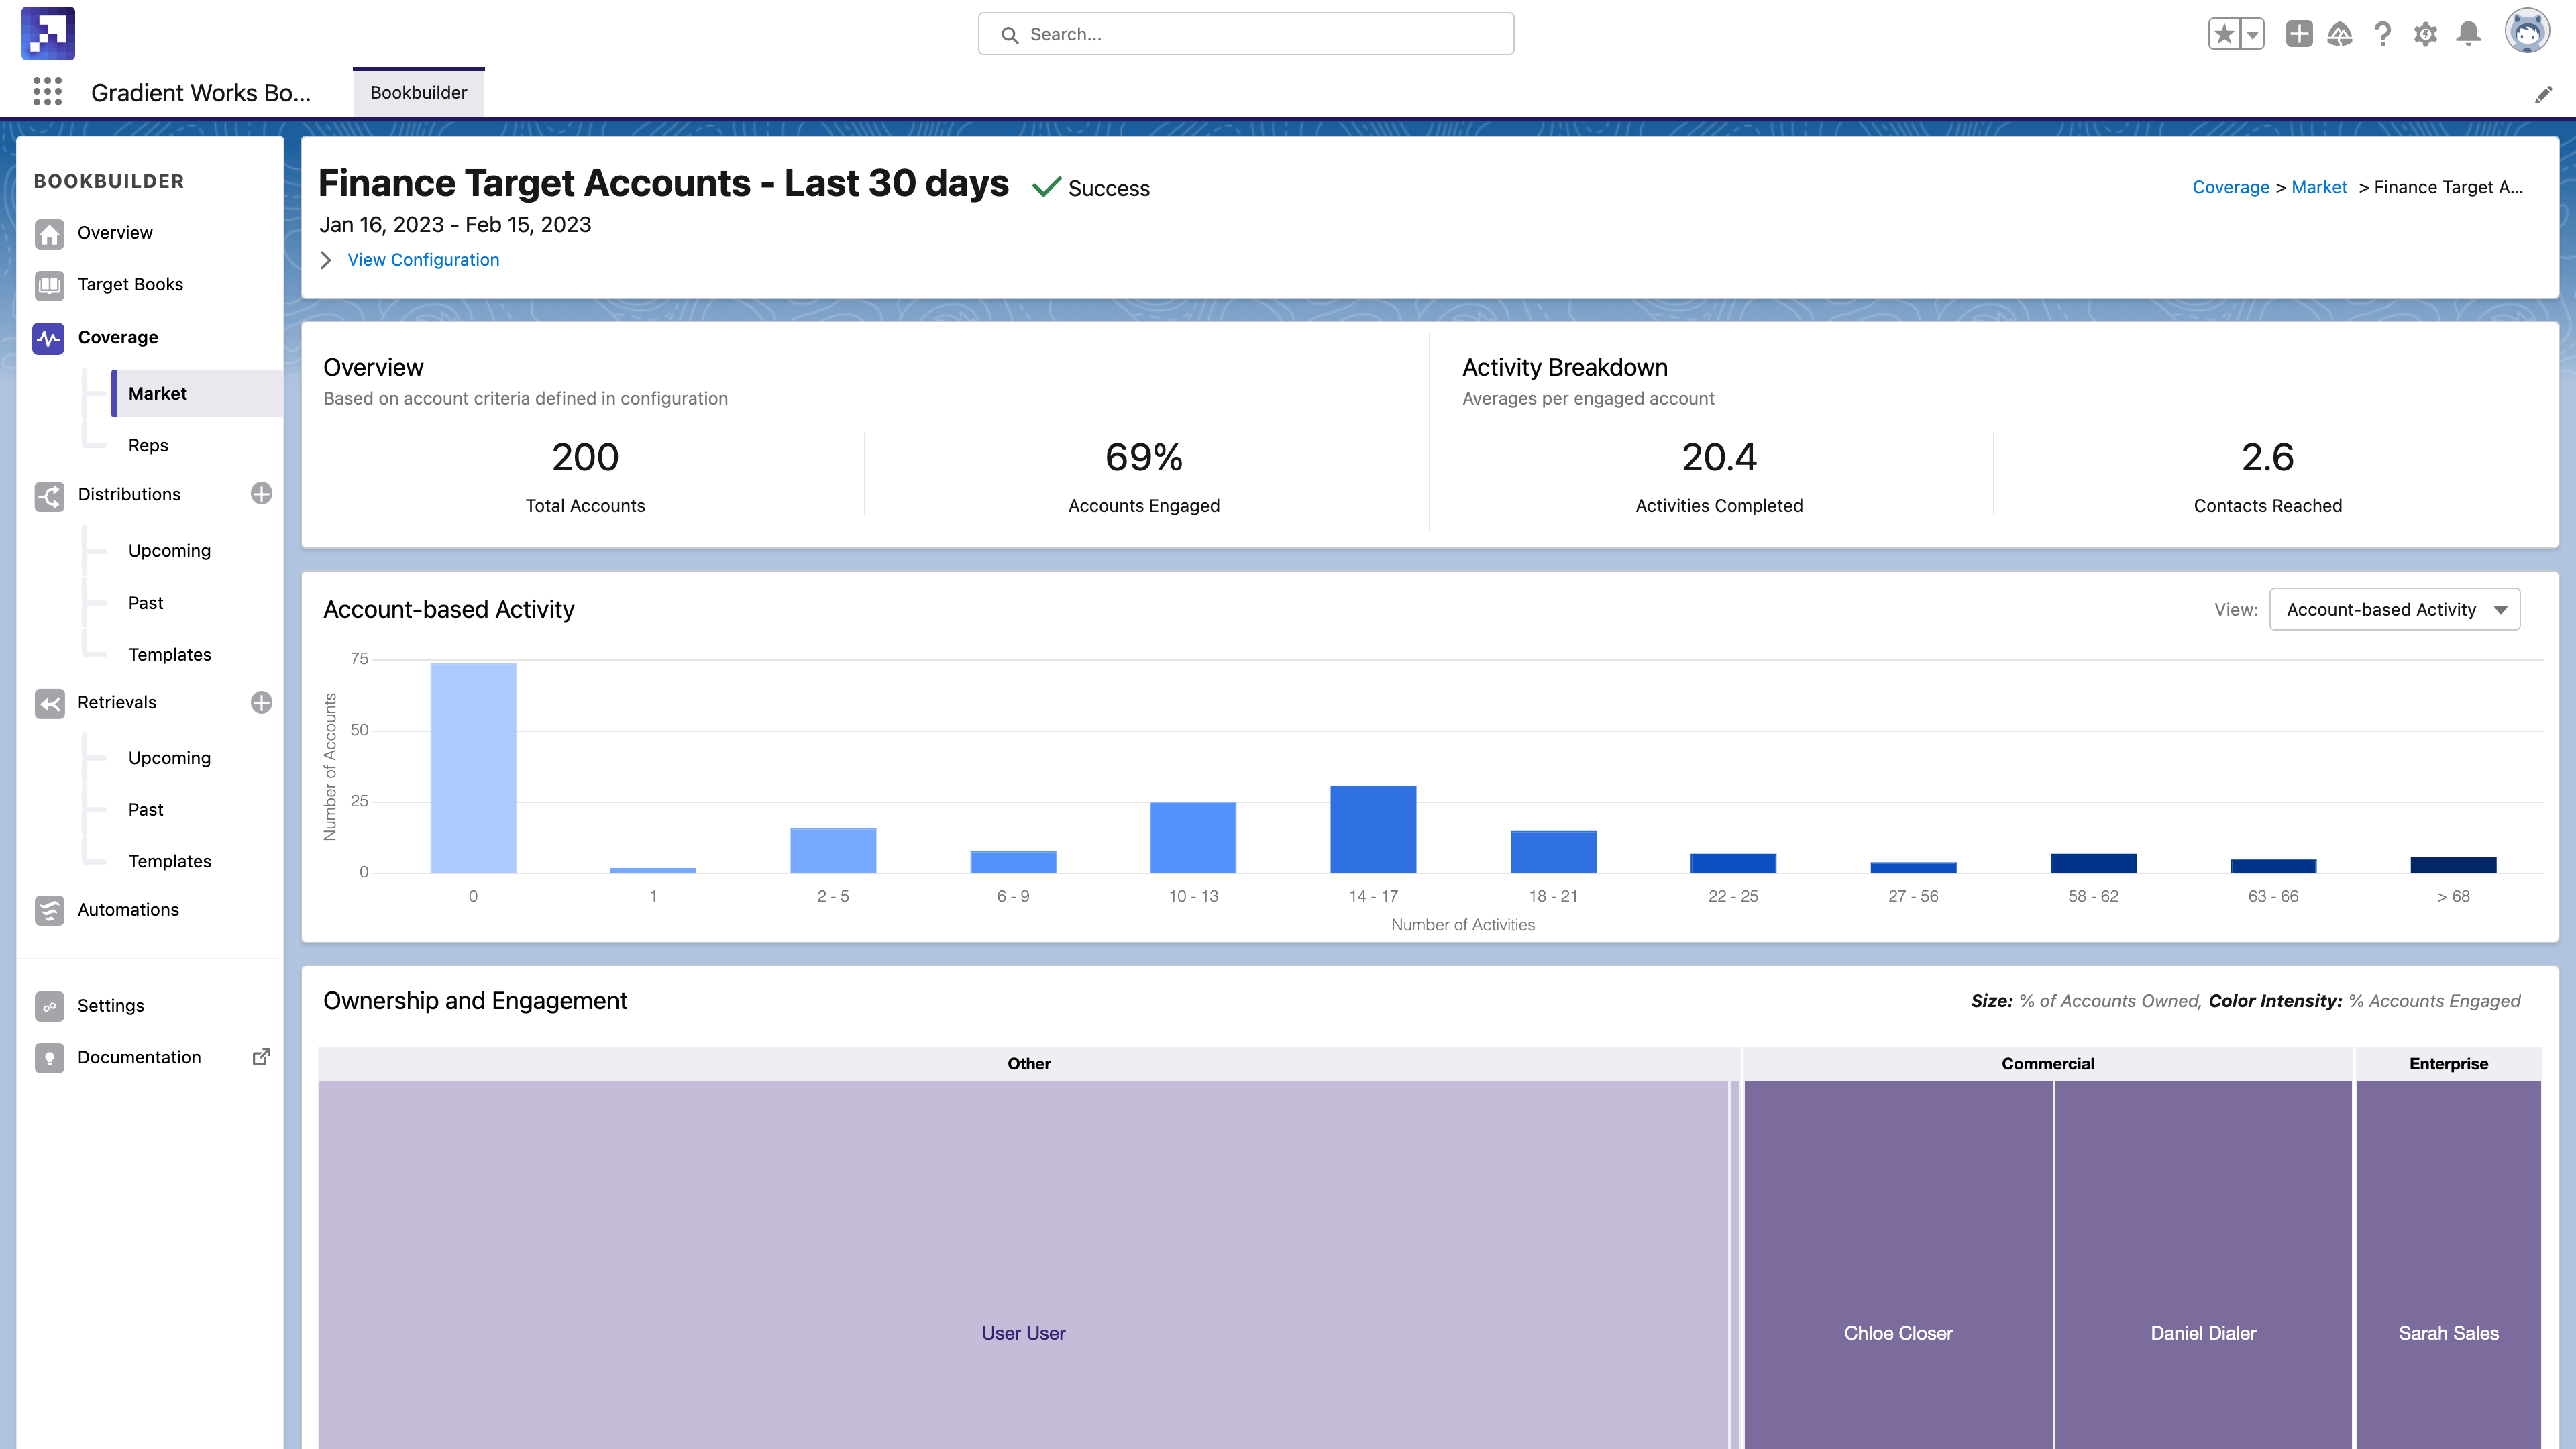
Task: Click the Settings gear icon
Action: click(x=2426, y=34)
